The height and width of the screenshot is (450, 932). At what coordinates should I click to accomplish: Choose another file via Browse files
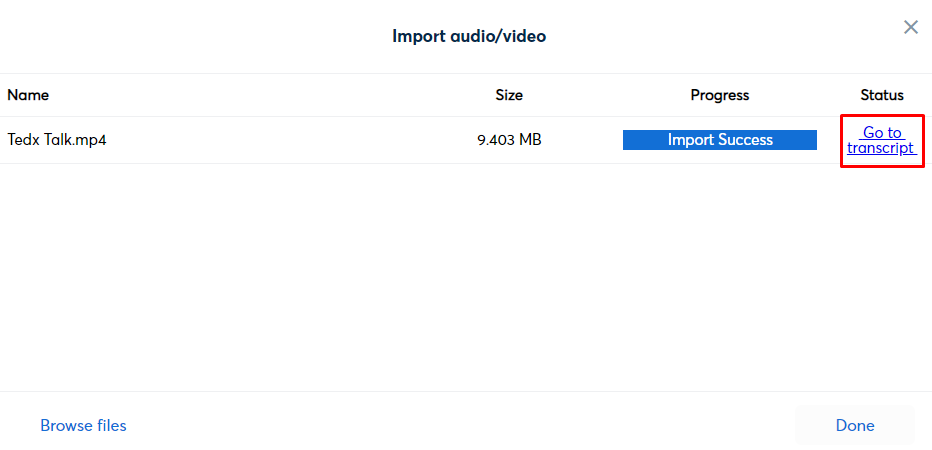[x=83, y=426]
